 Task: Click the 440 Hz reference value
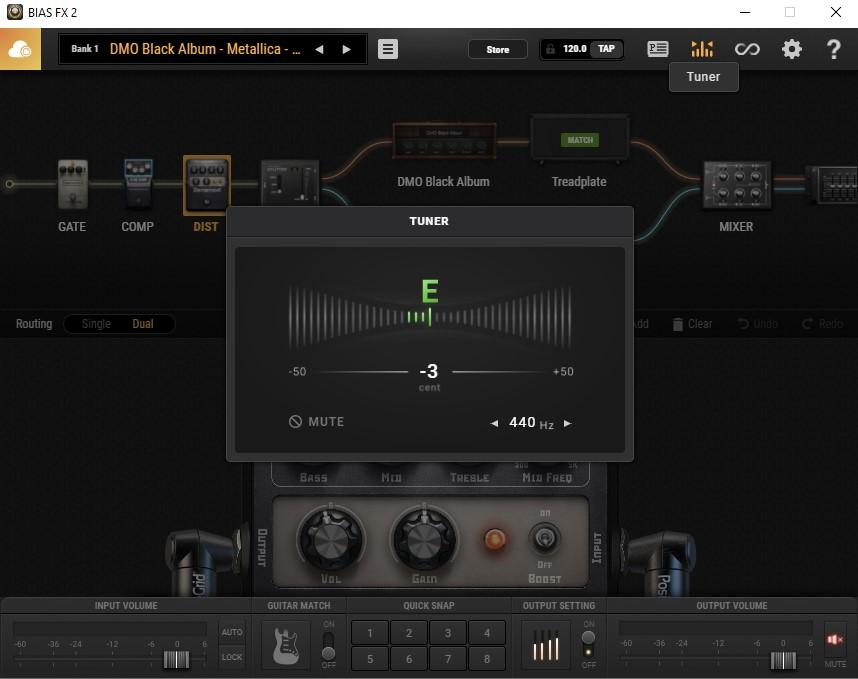point(531,422)
